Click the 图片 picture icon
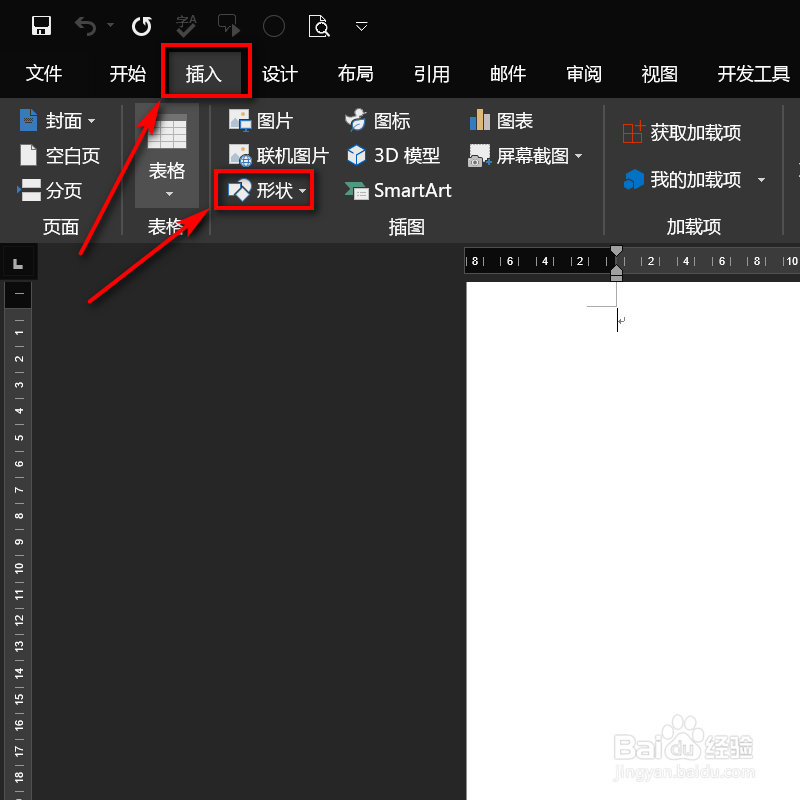This screenshot has width=800, height=800. 239,120
